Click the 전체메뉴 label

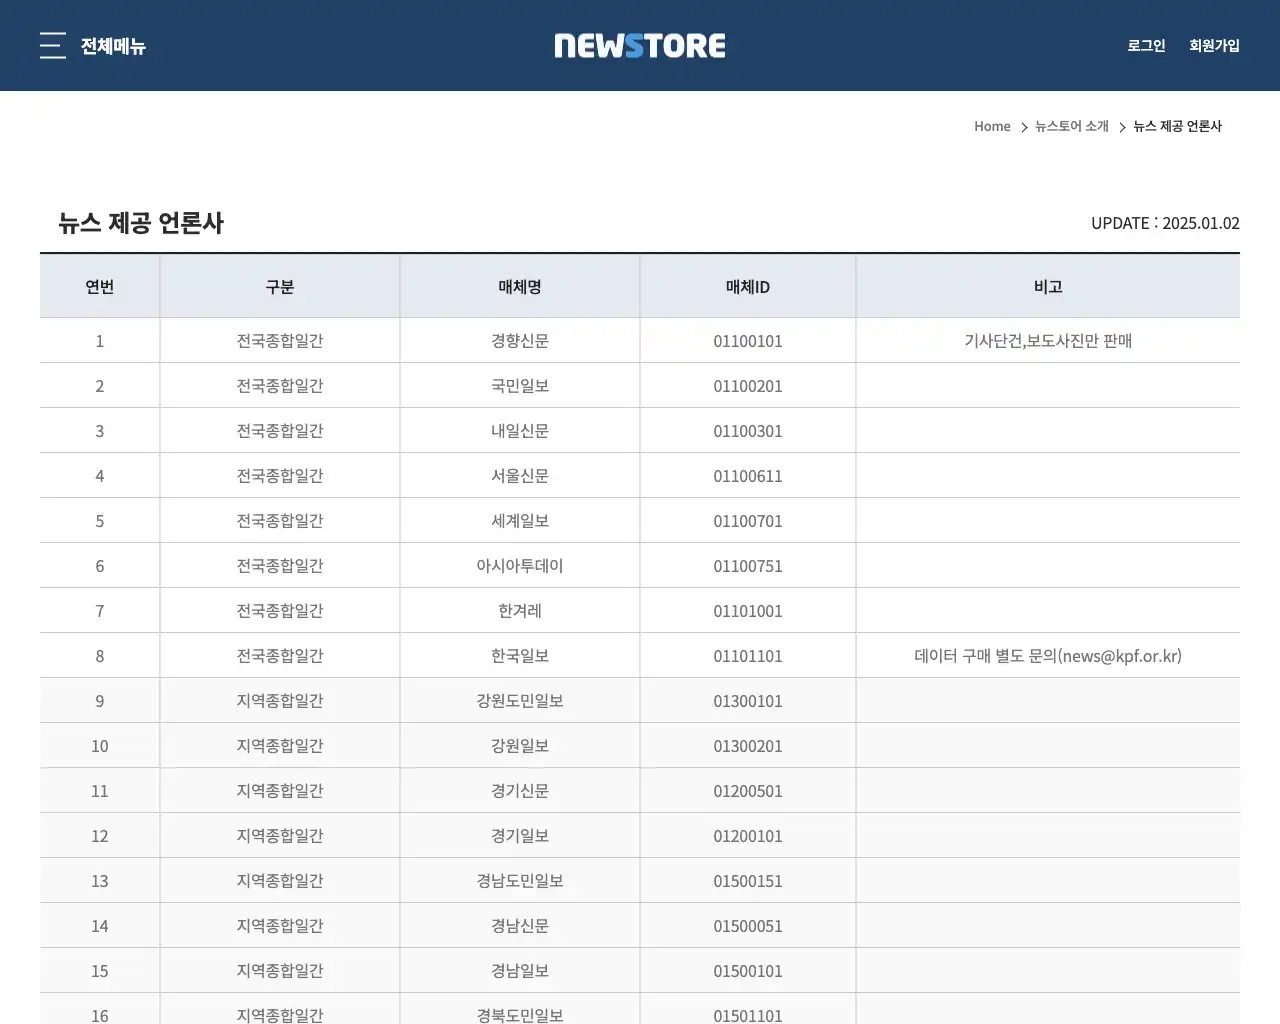113,46
